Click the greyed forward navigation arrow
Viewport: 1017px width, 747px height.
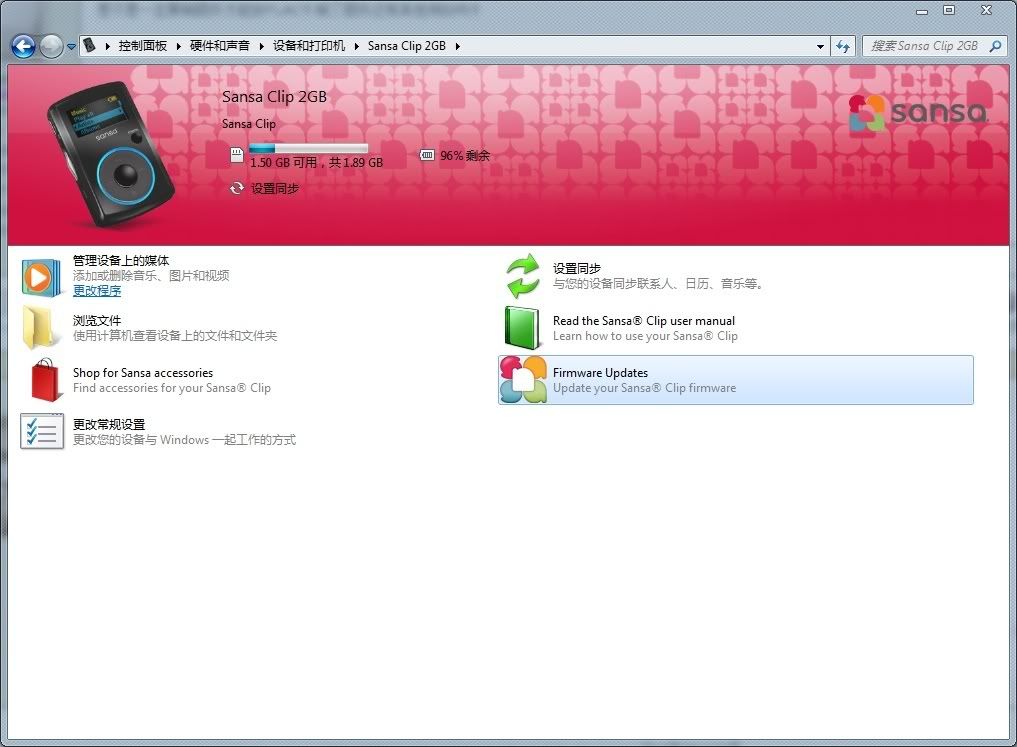(51, 46)
